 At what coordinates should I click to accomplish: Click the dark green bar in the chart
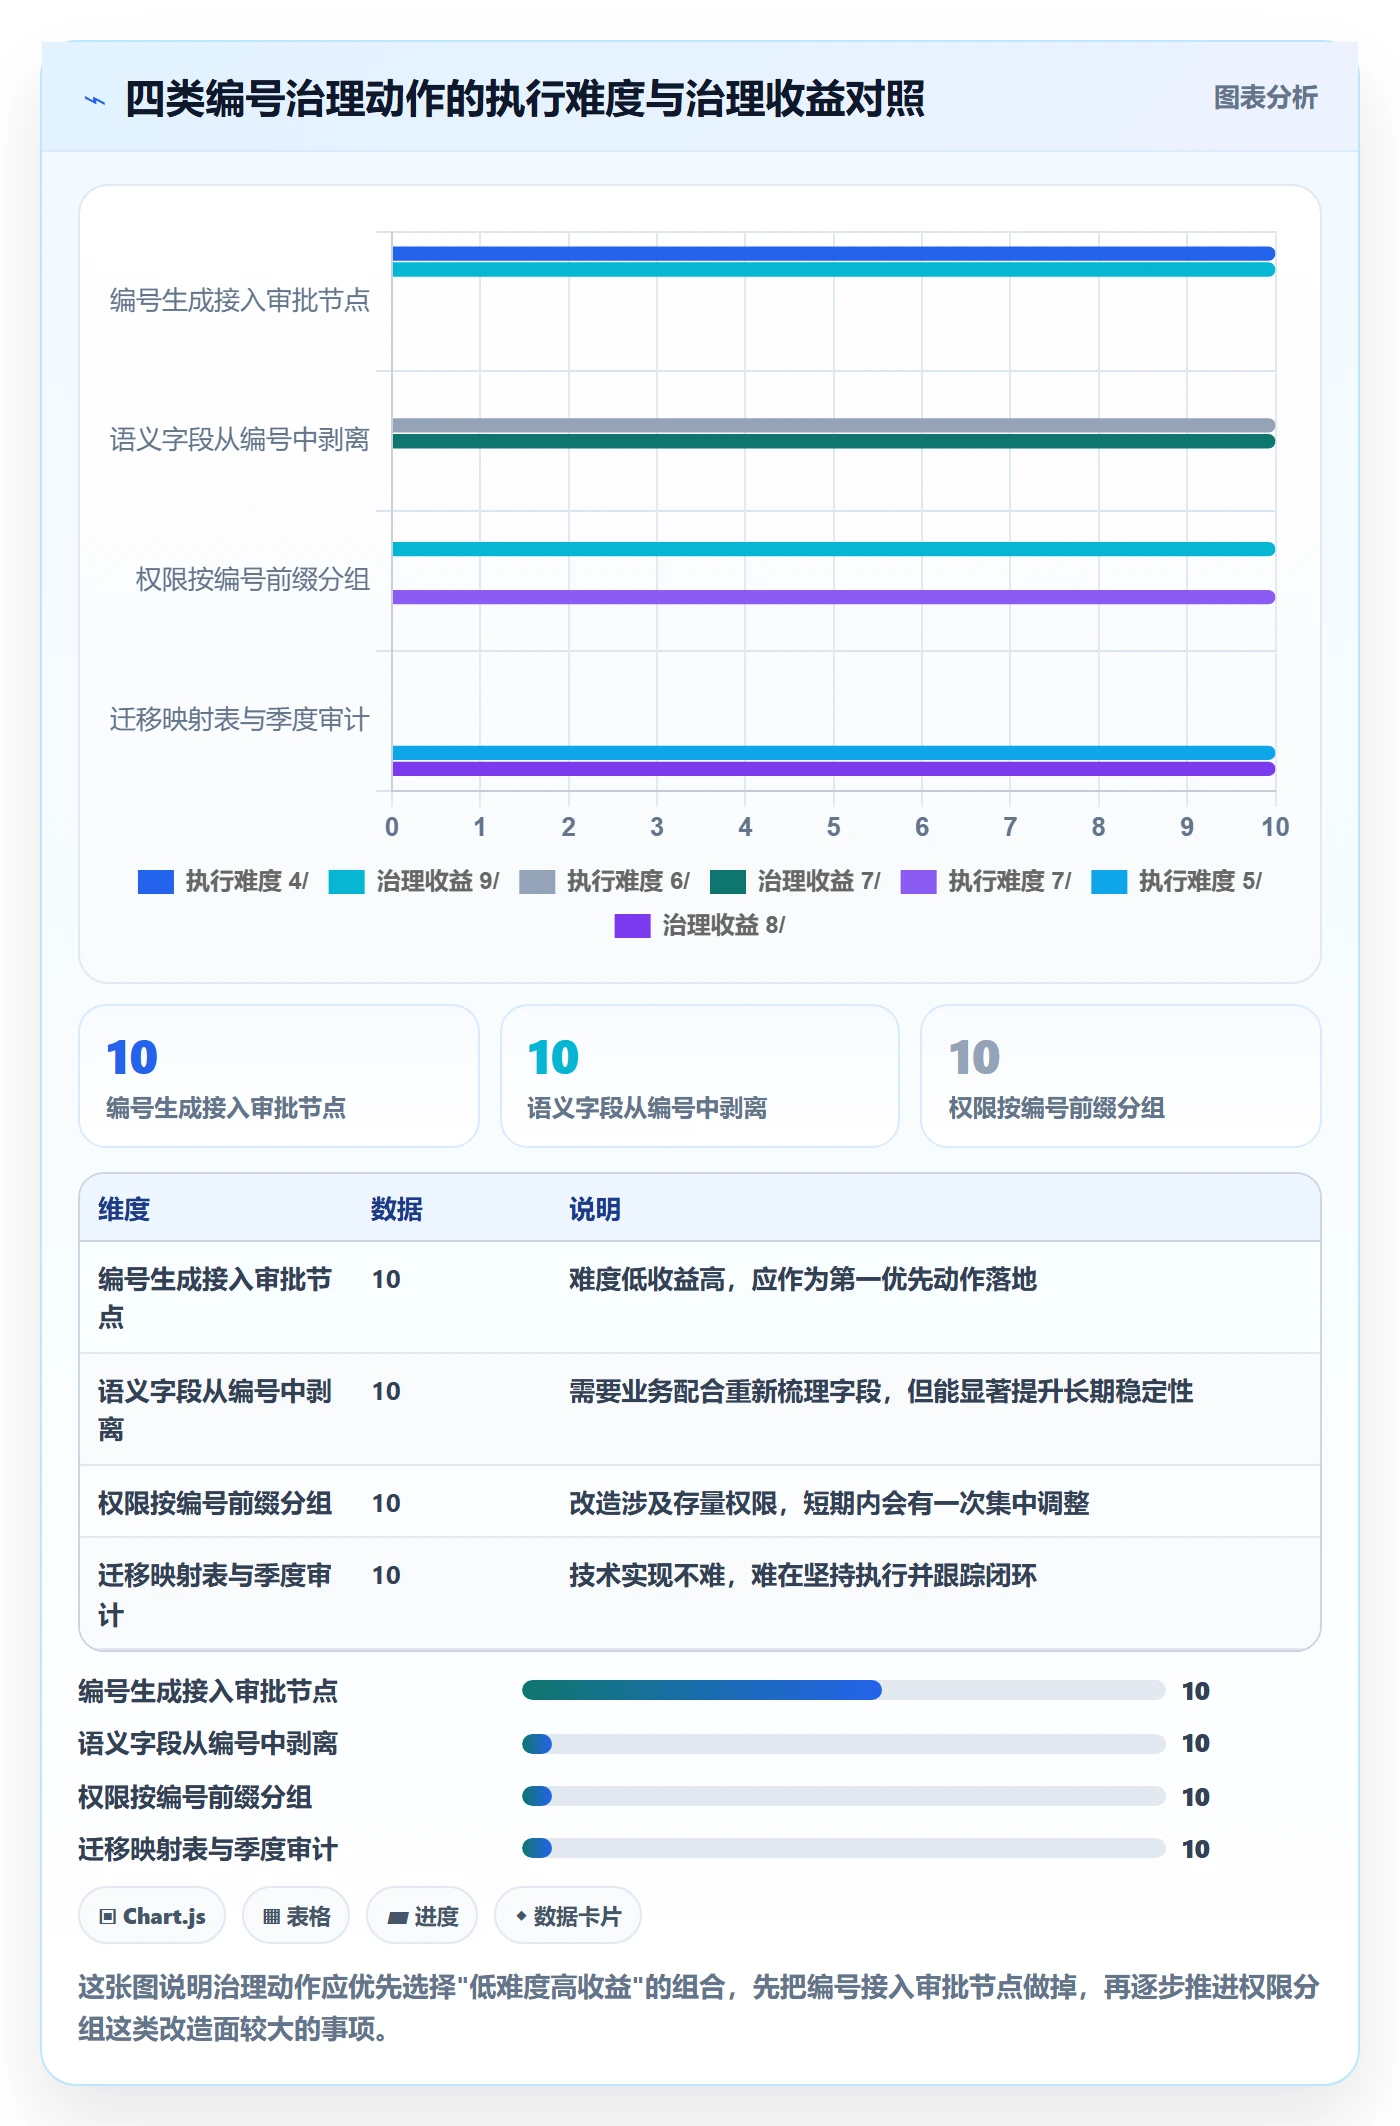(x=834, y=441)
